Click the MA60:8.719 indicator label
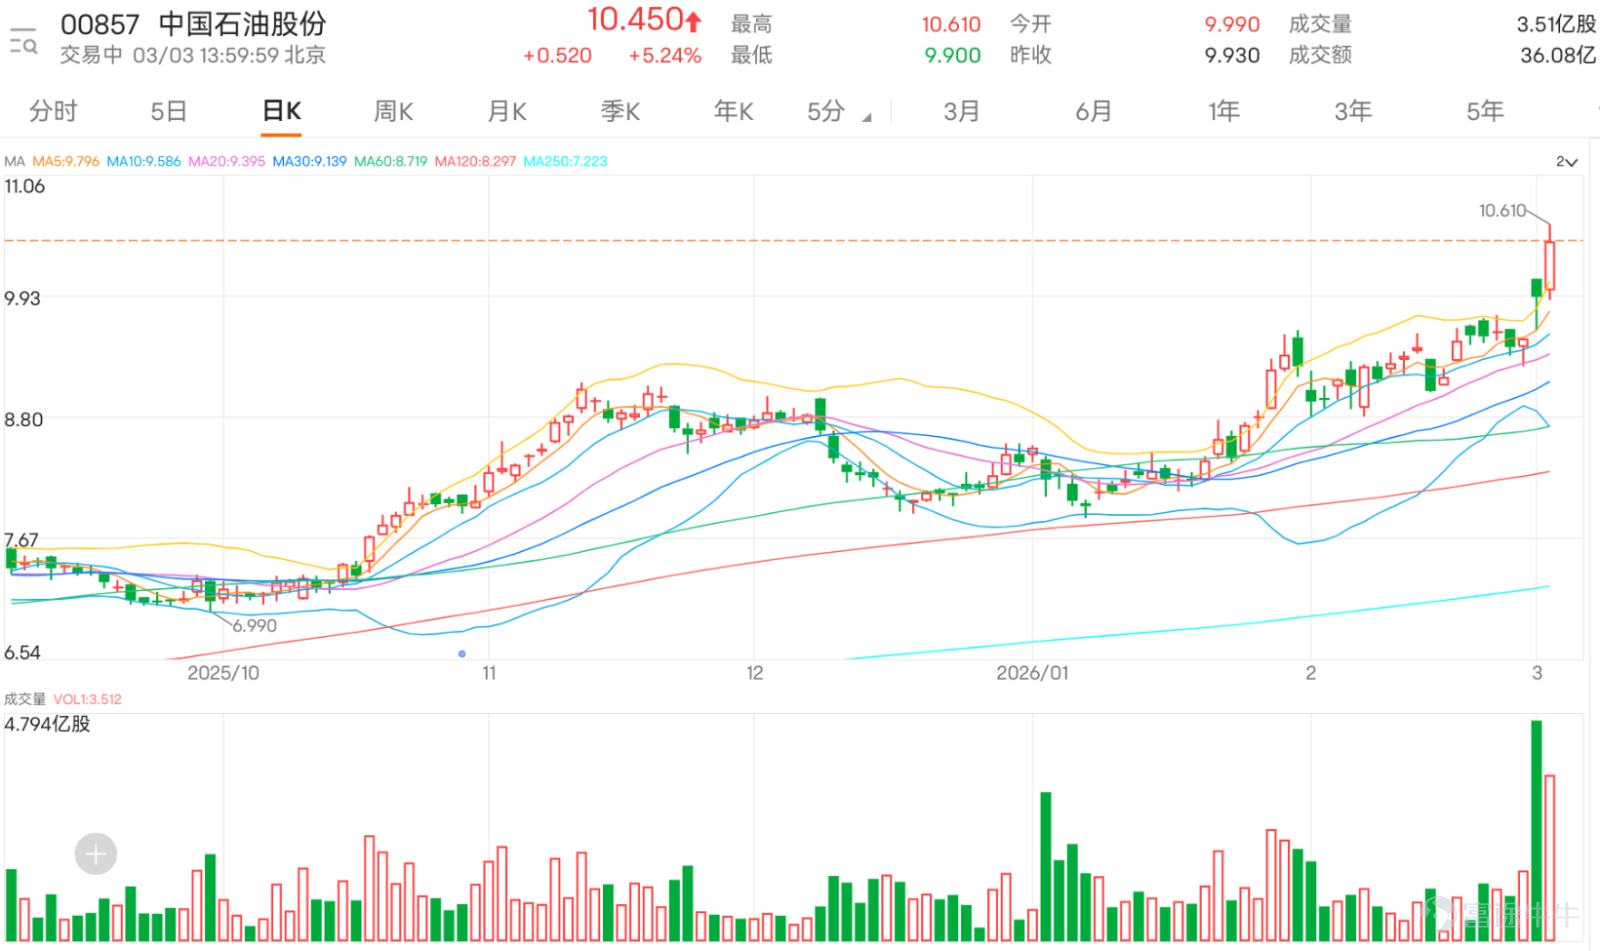 [391, 161]
